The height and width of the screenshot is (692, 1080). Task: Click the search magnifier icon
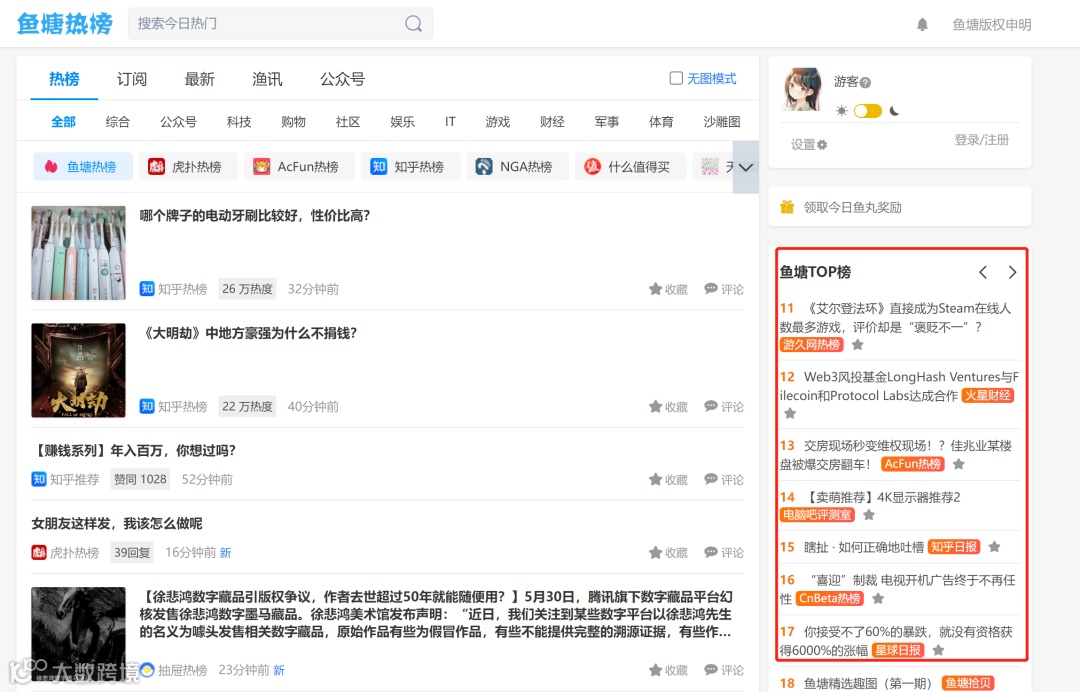(413, 23)
